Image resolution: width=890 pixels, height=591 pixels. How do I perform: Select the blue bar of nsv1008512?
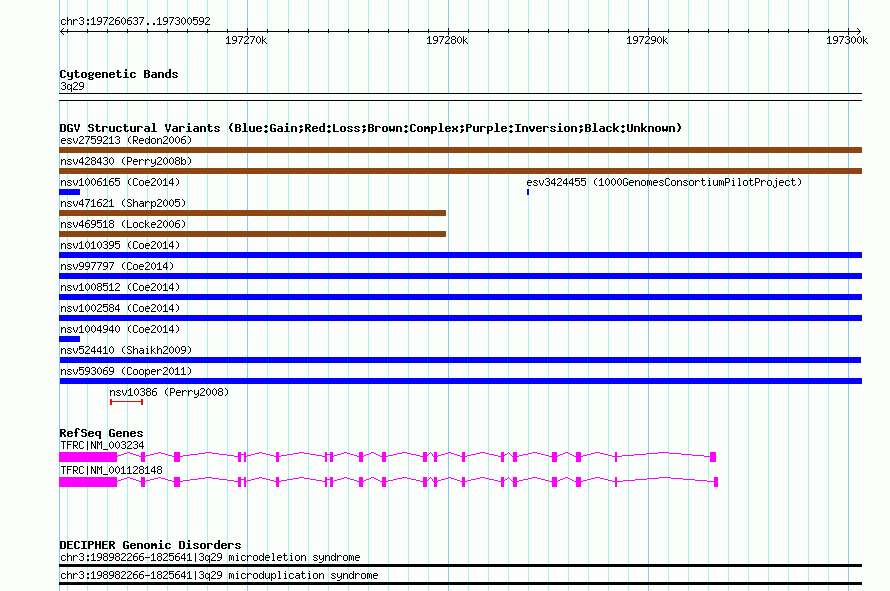(x=460, y=297)
